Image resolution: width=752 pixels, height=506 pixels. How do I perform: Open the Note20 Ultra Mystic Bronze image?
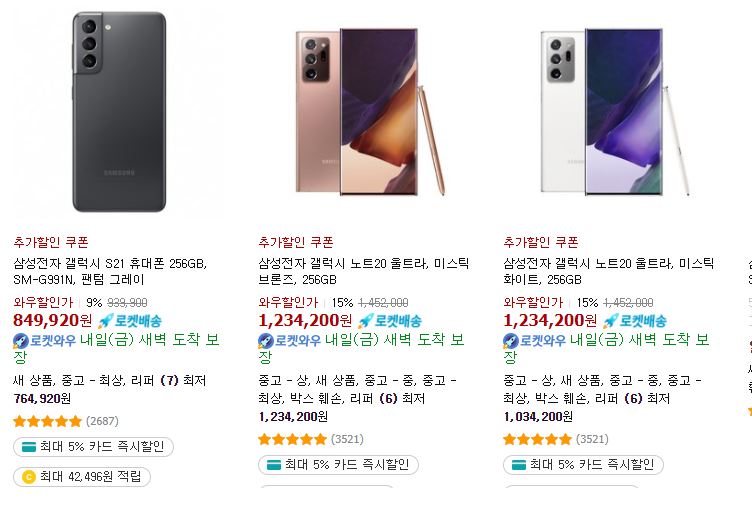pyautogui.click(x=370, y=112)
